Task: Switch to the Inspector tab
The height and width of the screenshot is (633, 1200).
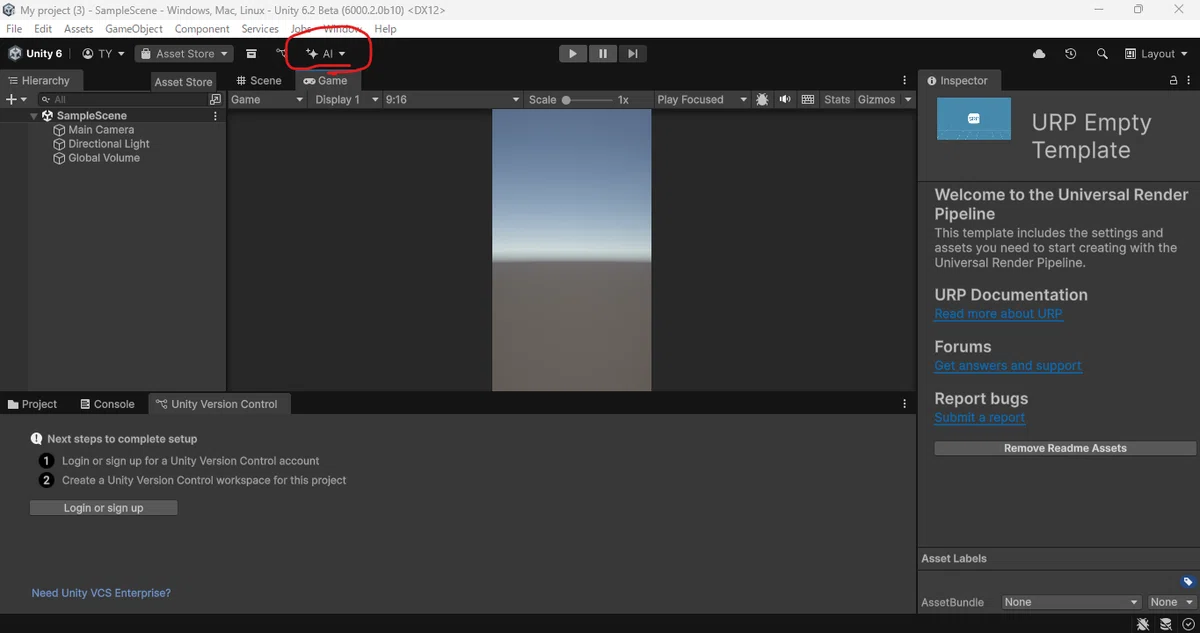Action: tap(957, 81)
